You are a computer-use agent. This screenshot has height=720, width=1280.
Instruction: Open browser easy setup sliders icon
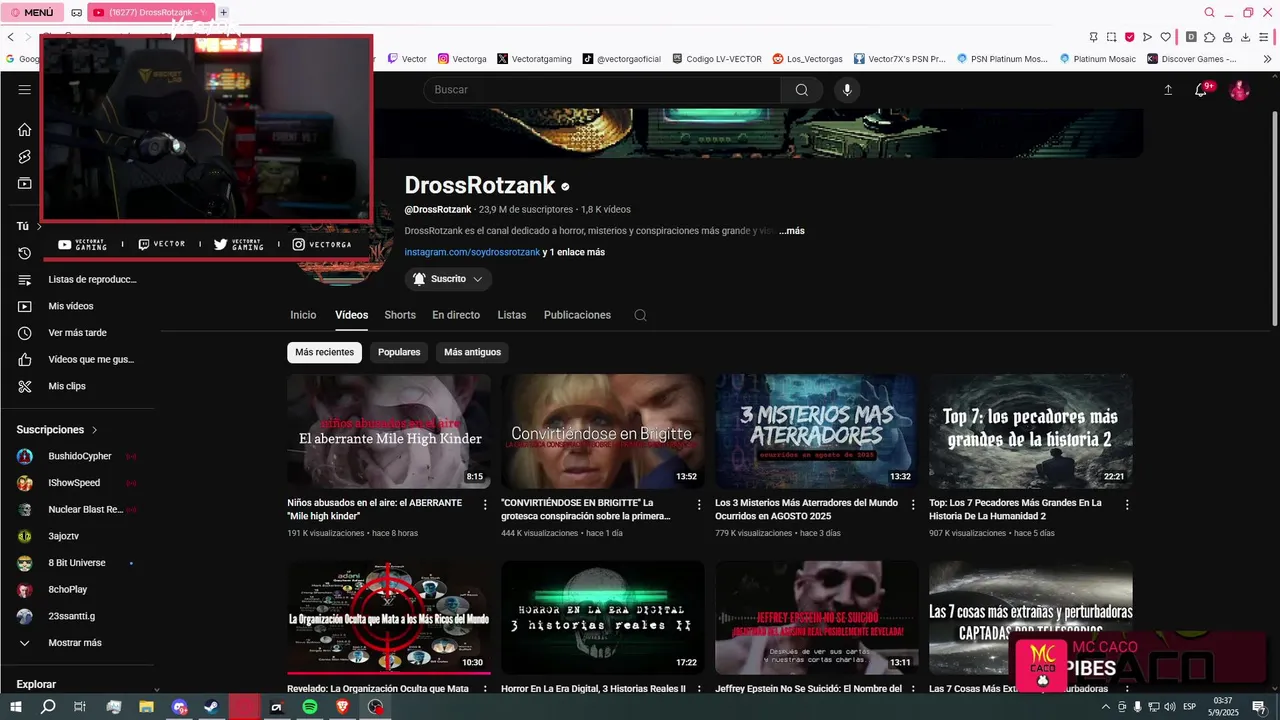tap(1264, 37)
